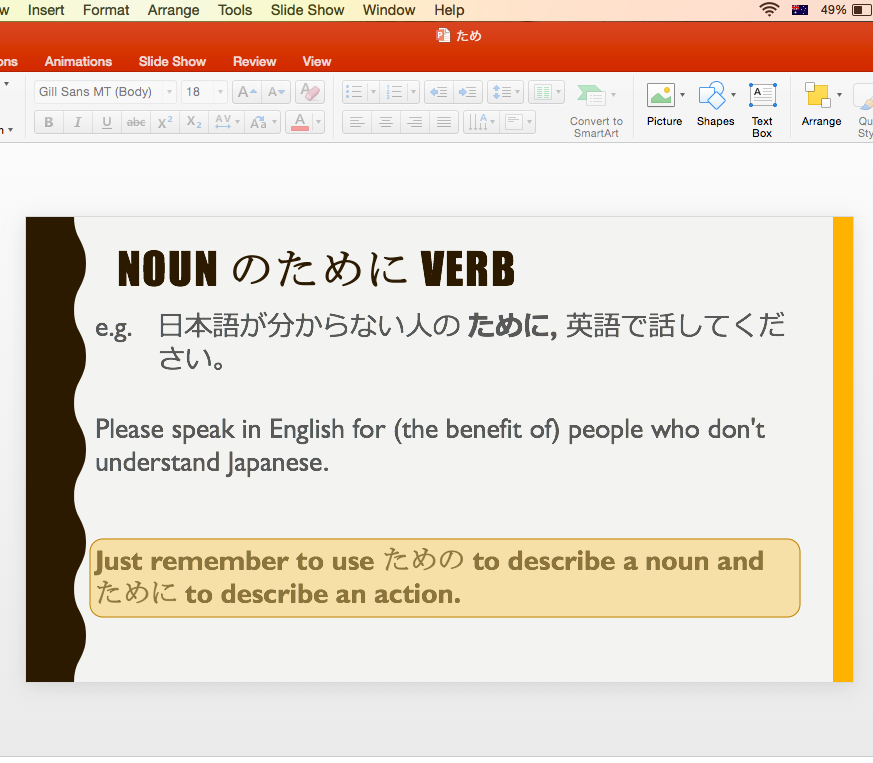873x763 pixels.
Task: Switch to the View ribbon tab
Action: click(x=317, y=61)
